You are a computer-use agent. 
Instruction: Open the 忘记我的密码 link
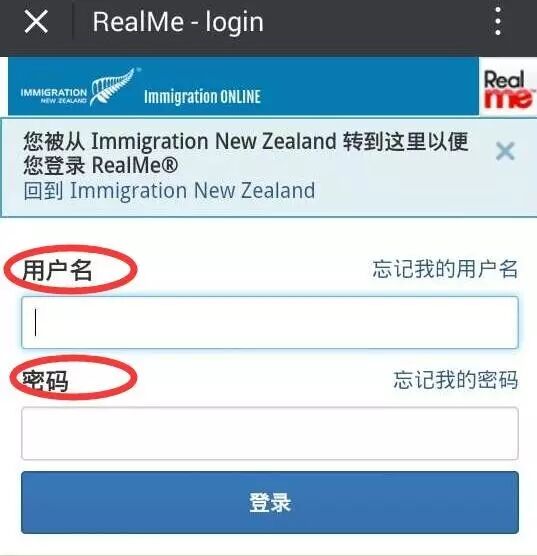click(456, 380)
